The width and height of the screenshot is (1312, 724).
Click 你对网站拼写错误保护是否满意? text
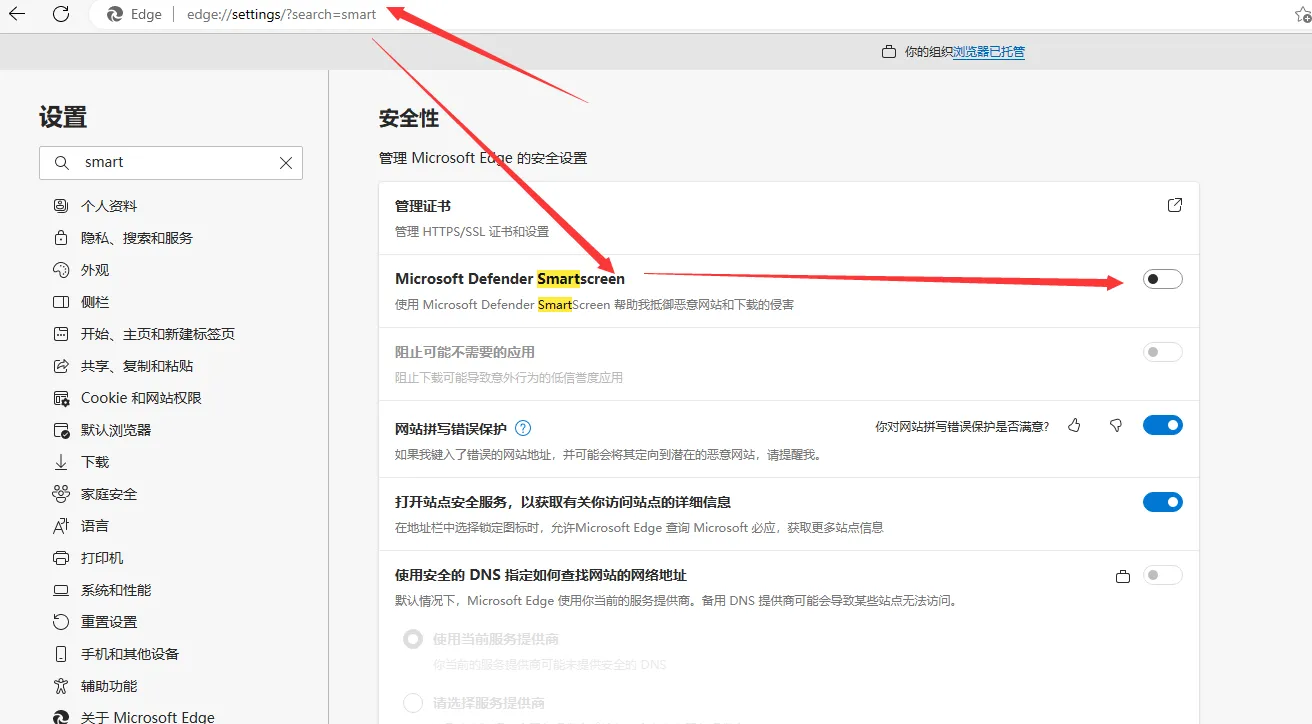962,427
